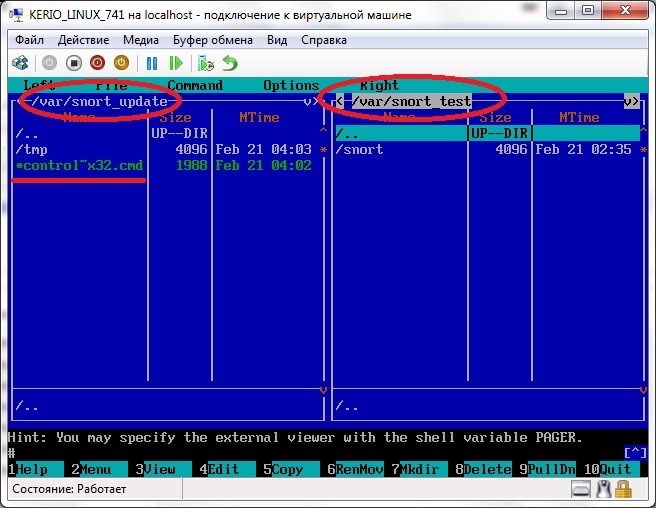Toggle the [^] command line expander
This screenshot has height=508, width=656.
click(x=635, y=453)
